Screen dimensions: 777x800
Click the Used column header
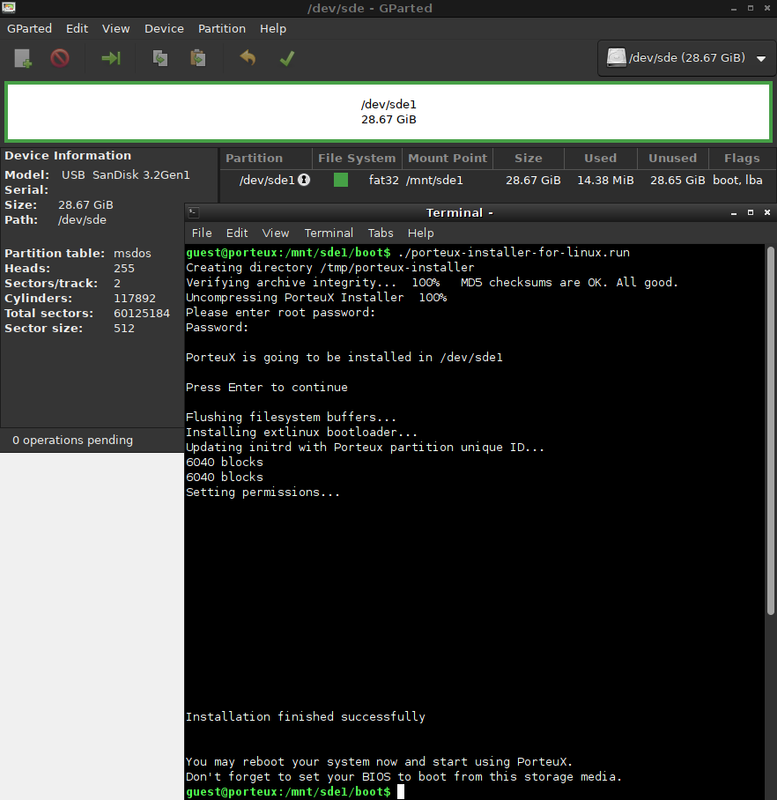pyautogui.click(x=600, y=158)
